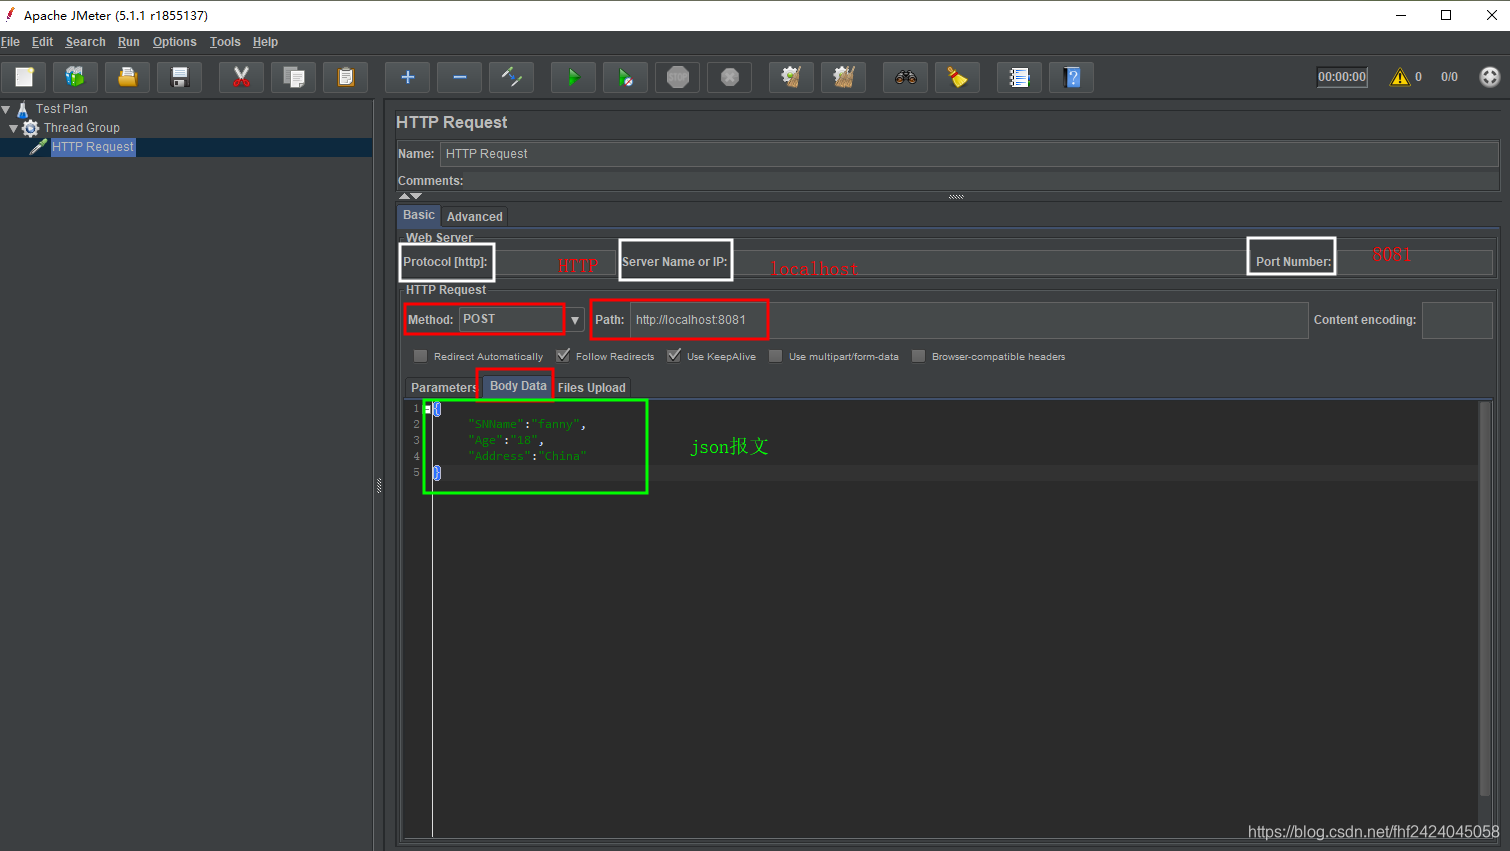Click the Clear results broom icon
This screenshot has height=851, width=1510.
tap(791, 77)
